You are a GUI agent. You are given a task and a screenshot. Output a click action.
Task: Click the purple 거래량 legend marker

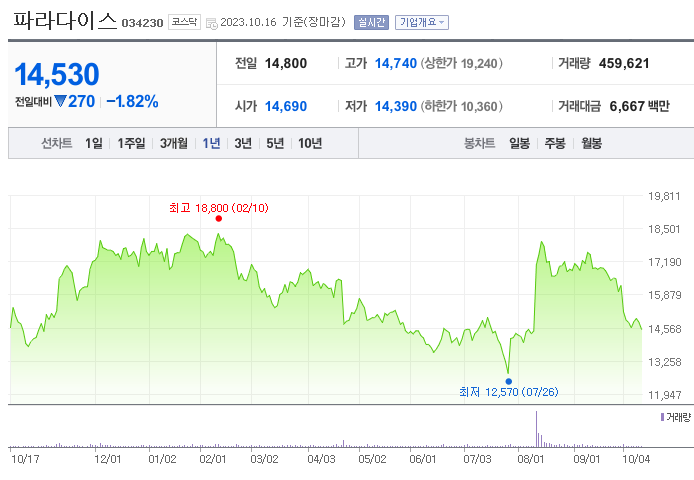point(662,417)
